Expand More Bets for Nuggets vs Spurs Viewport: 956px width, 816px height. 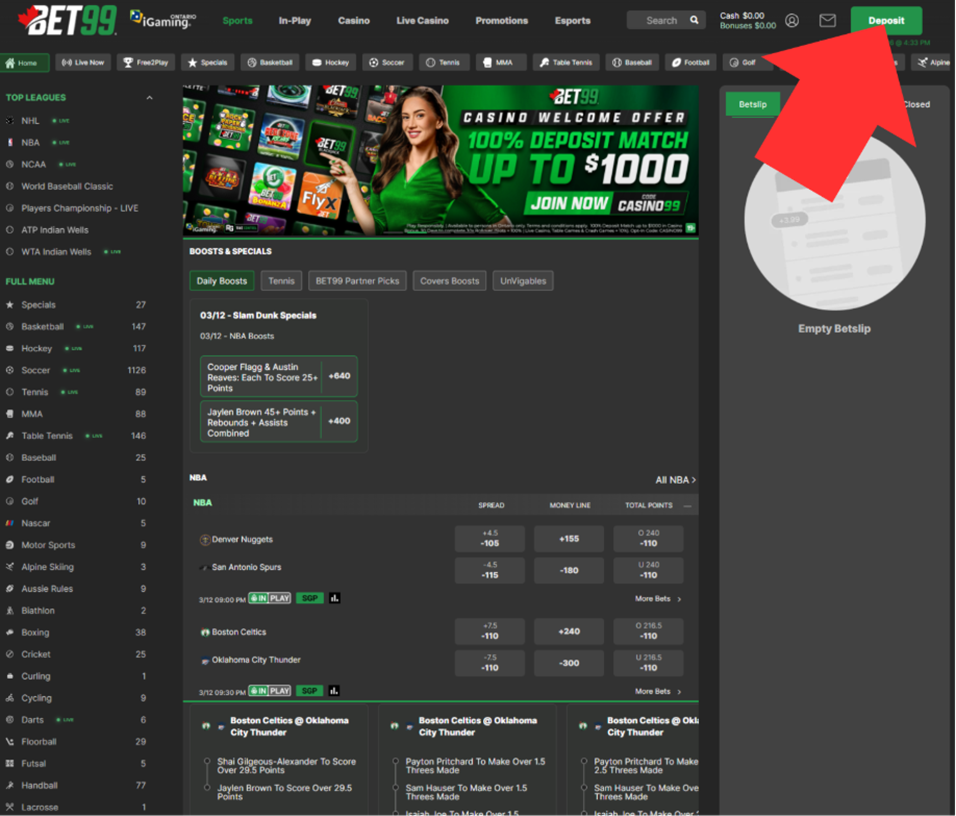tap(658, 599)
